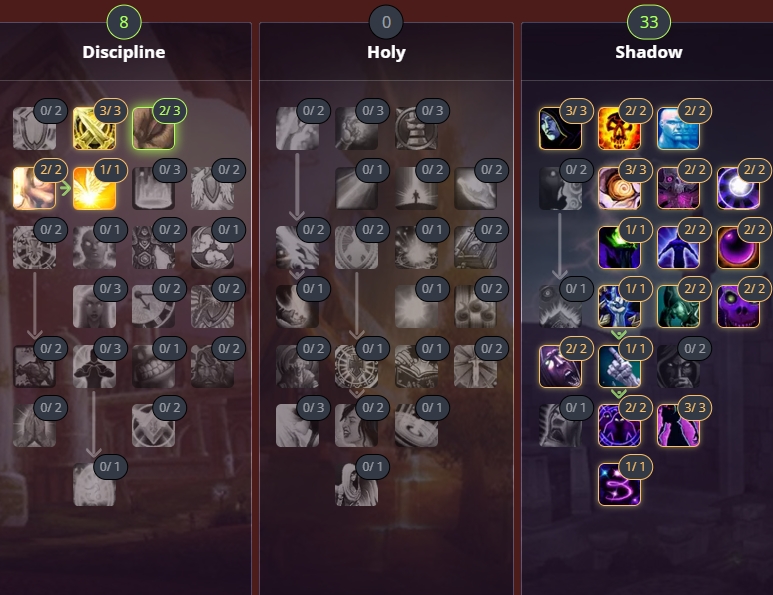Click the hooded face Darkness talent 3/3
Viewport: 773px width, 595px height.
(560, 129)
